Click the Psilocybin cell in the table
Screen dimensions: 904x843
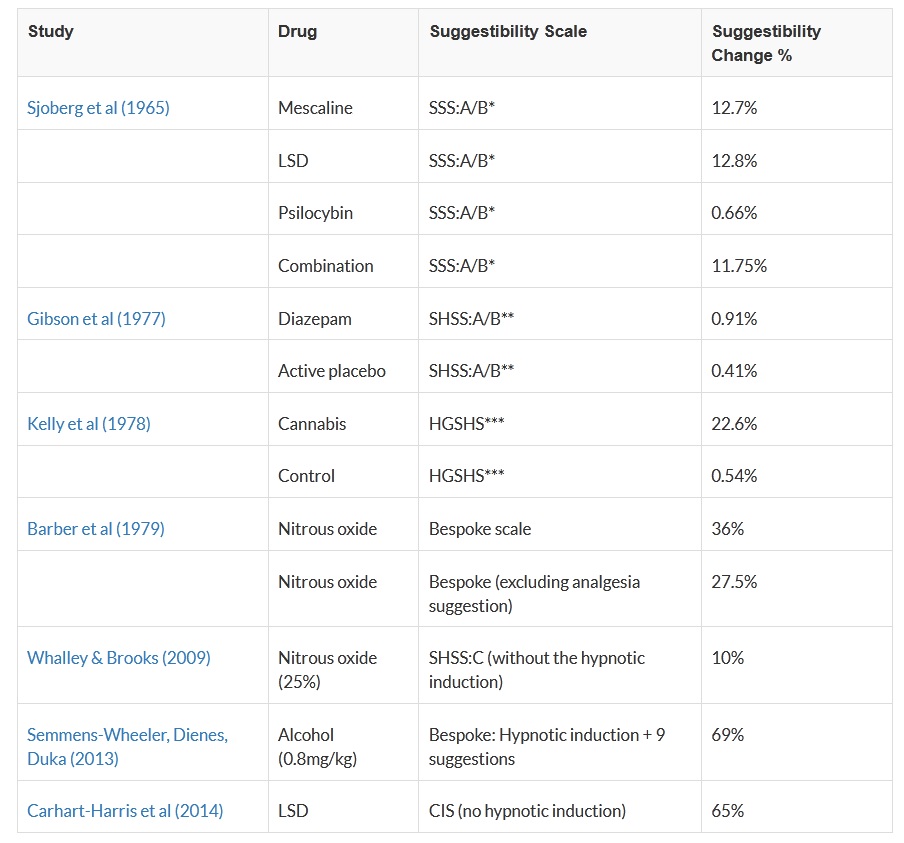tap(315, 213)
